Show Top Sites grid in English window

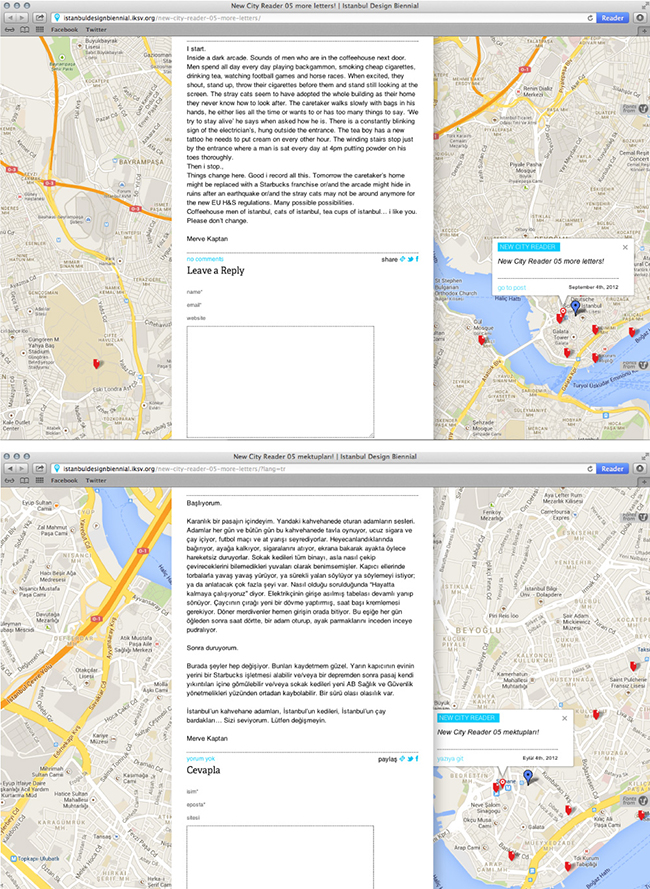40,29
